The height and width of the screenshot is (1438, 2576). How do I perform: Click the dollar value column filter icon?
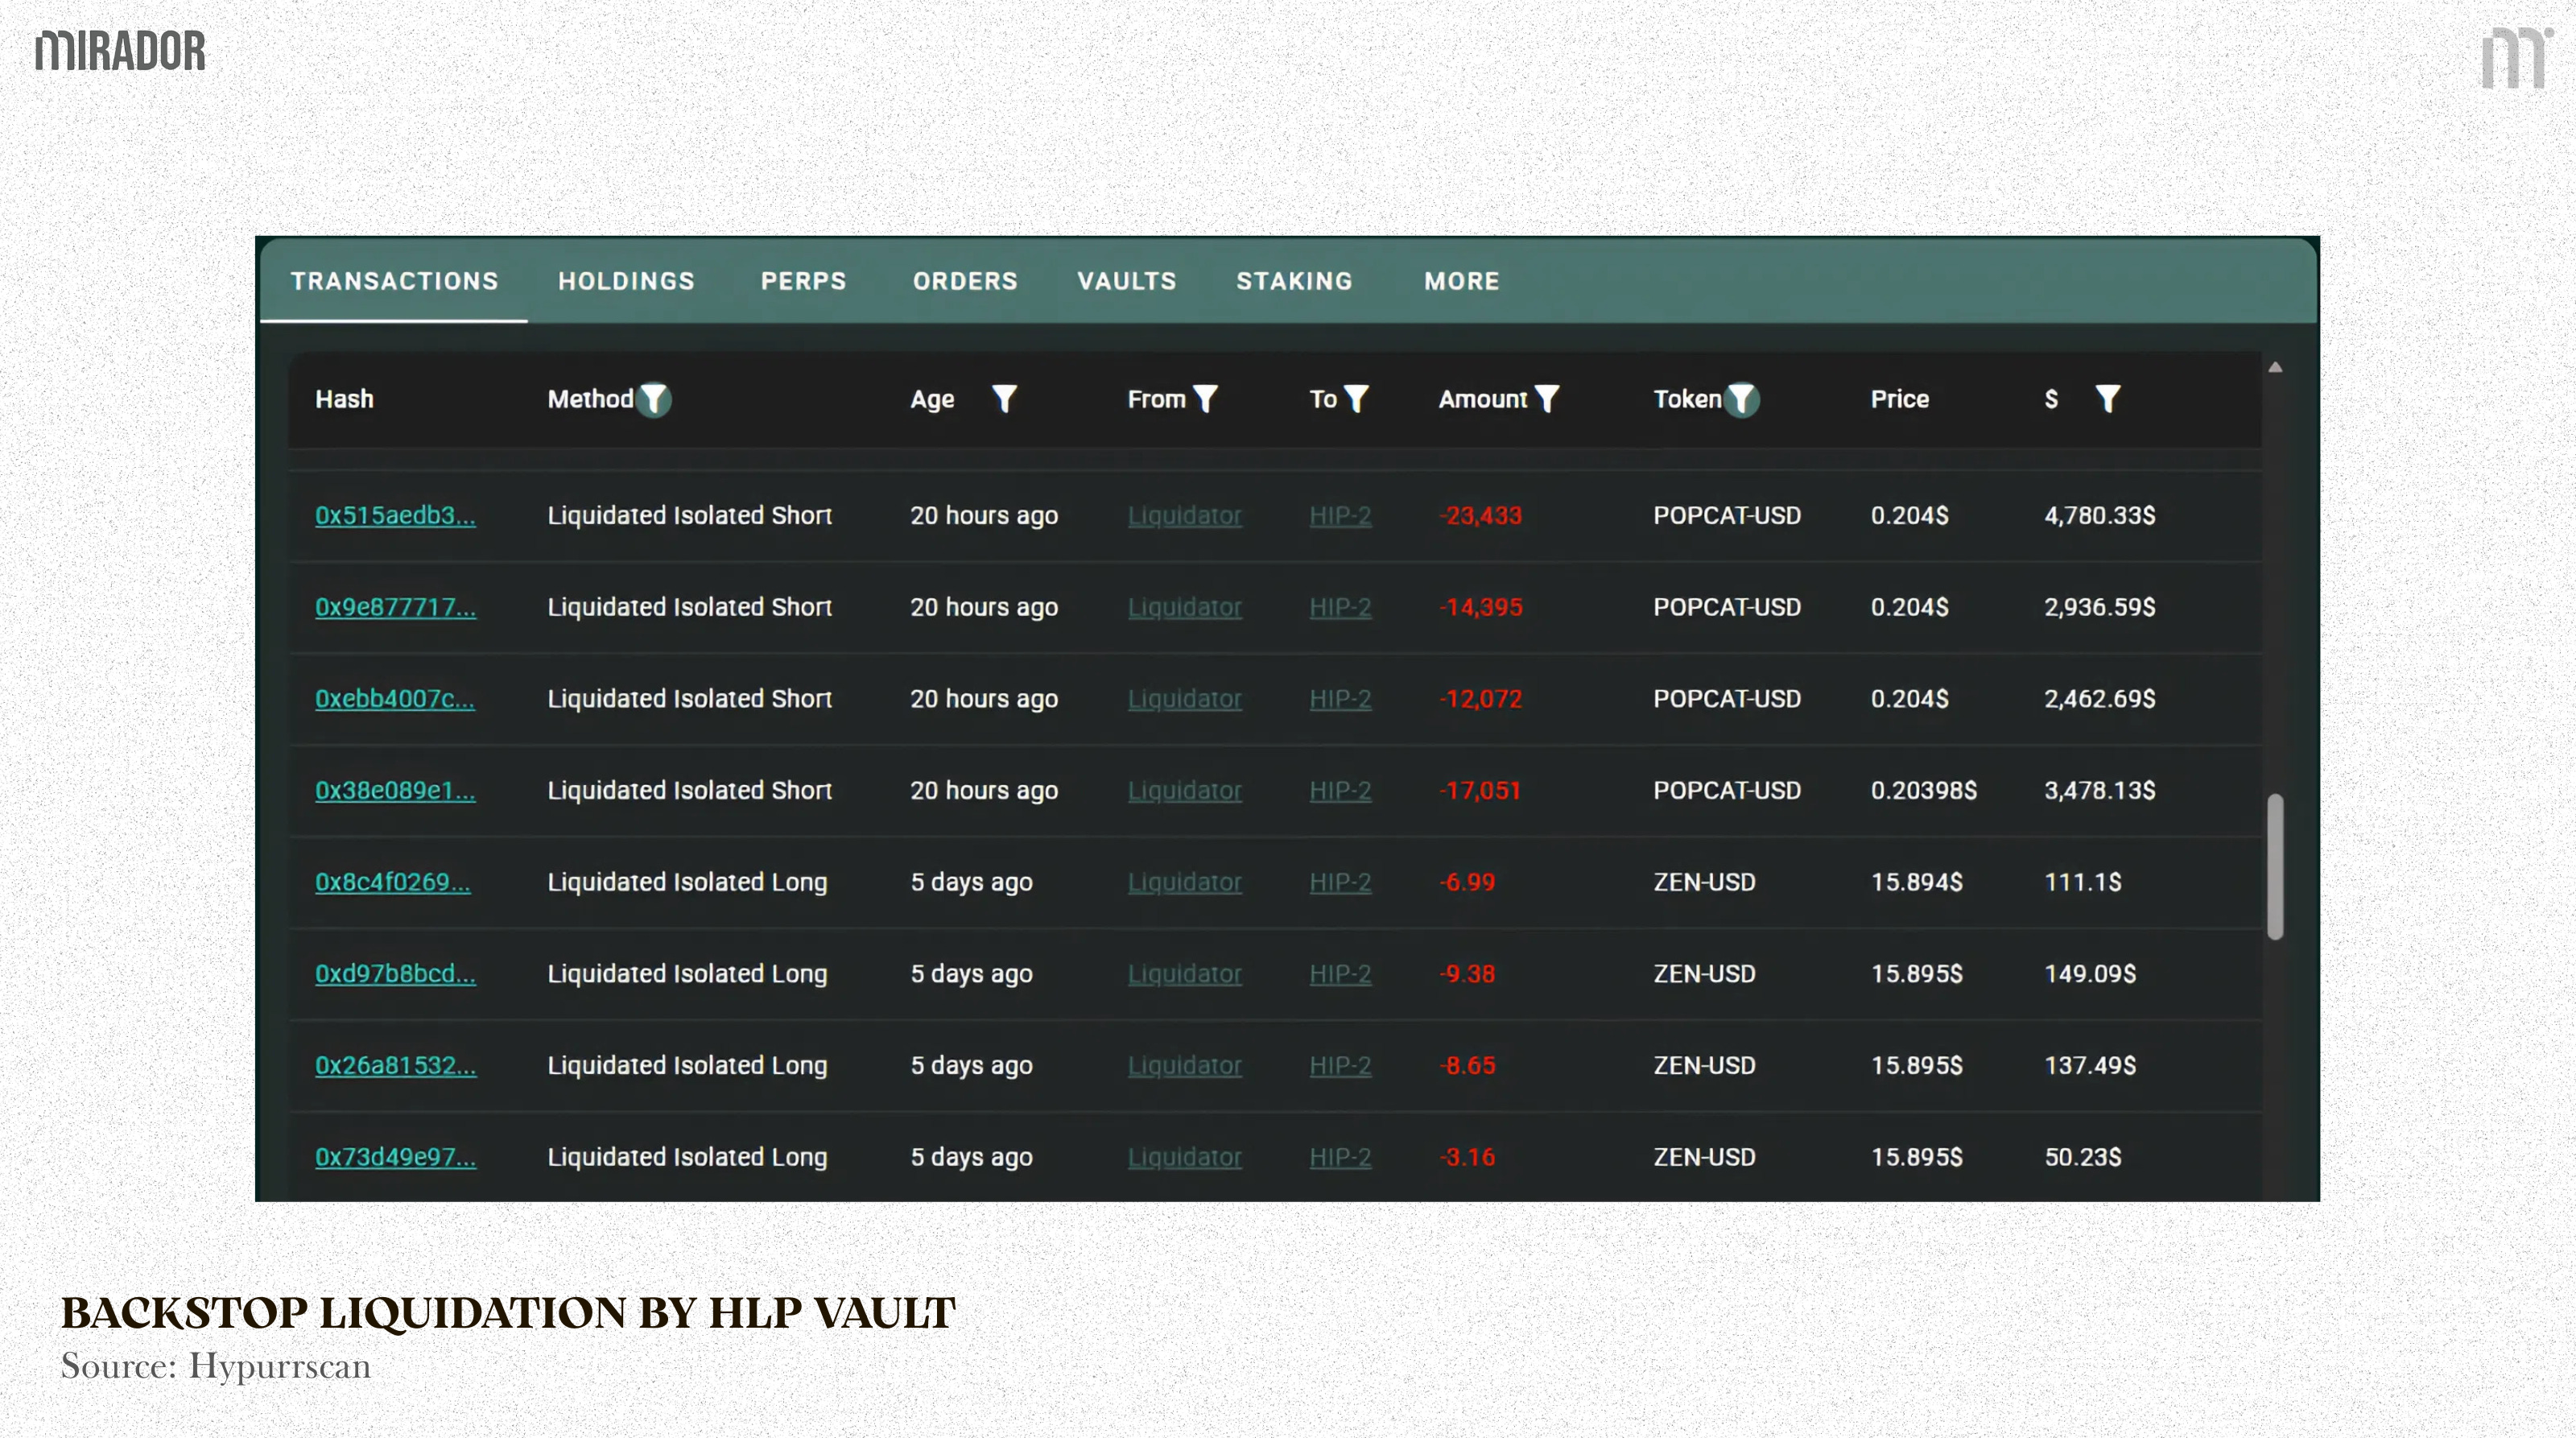click(2108, 399)
